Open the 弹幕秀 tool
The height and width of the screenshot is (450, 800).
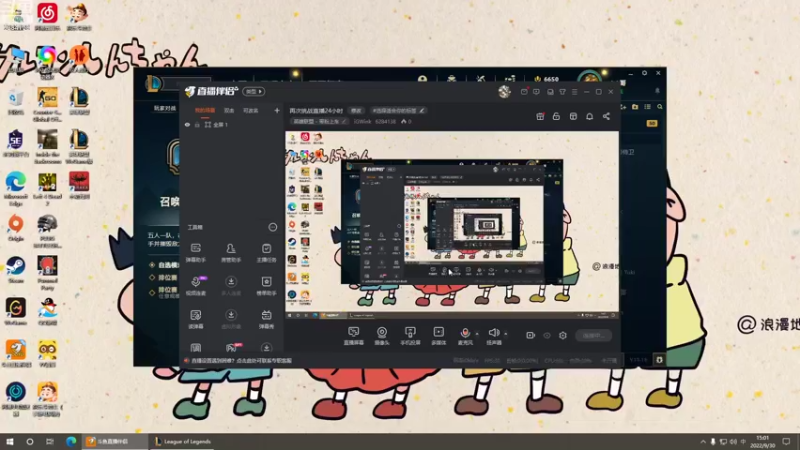click(x=266, y=319)
